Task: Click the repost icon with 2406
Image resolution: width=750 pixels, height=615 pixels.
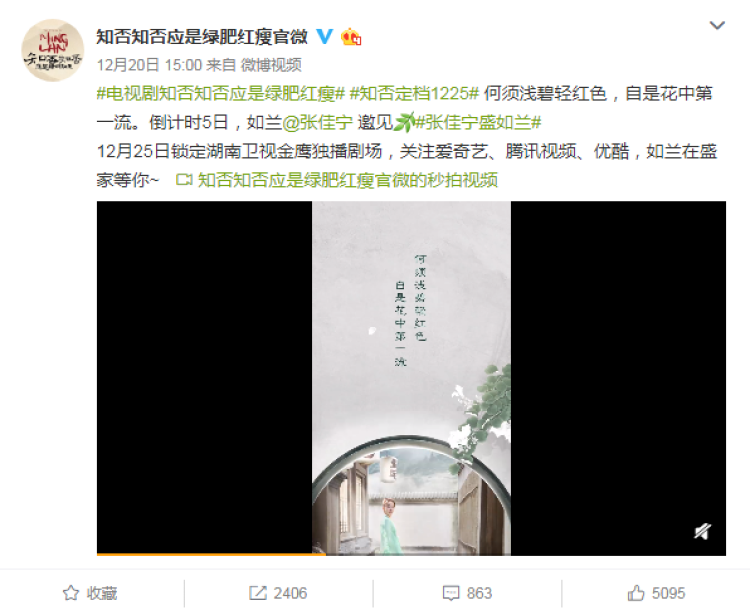Action: pos(257,593)
